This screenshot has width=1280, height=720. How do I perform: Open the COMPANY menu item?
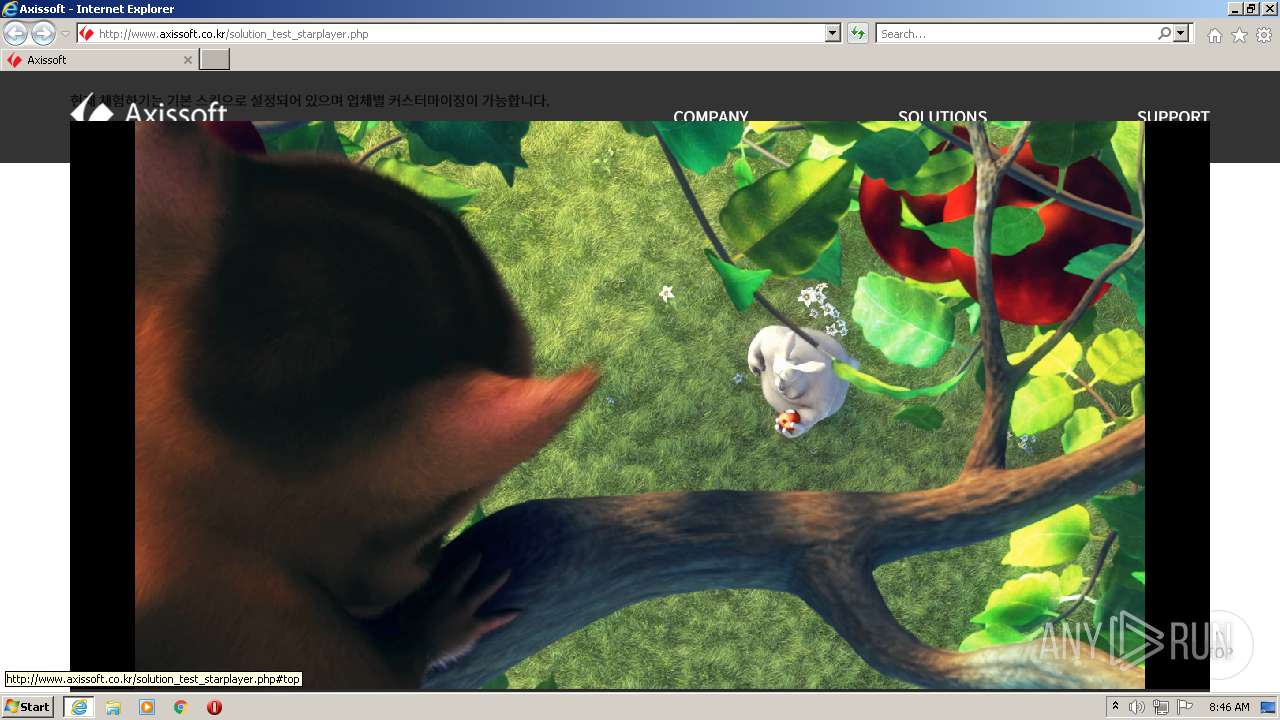coord(710,116)
